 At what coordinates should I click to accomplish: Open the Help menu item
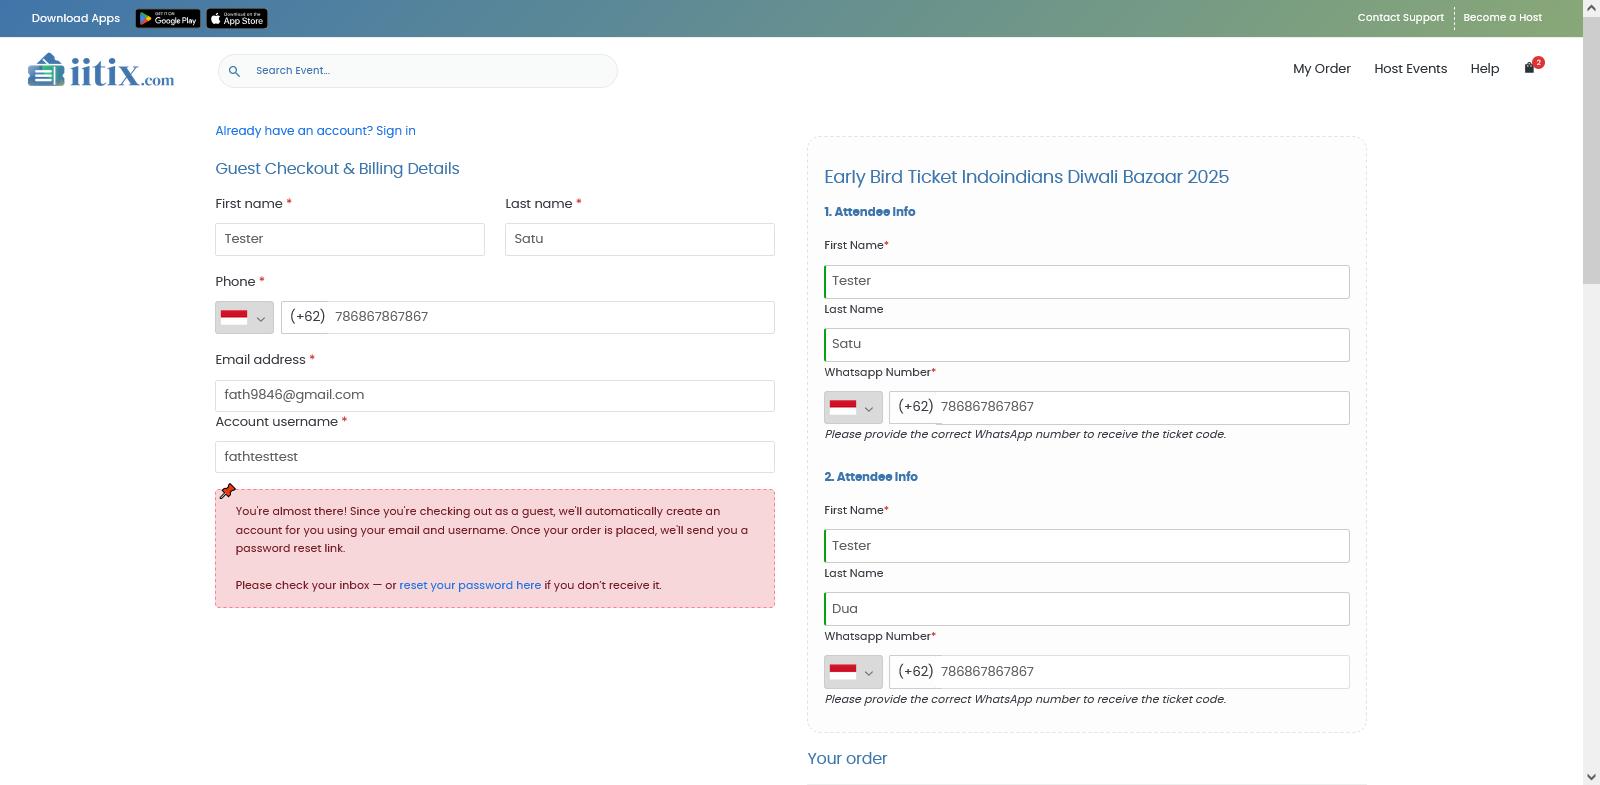1484,69
